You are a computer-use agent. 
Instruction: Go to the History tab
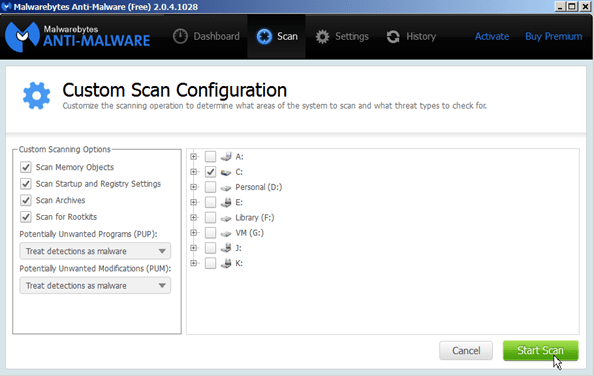tap(411, 36)
